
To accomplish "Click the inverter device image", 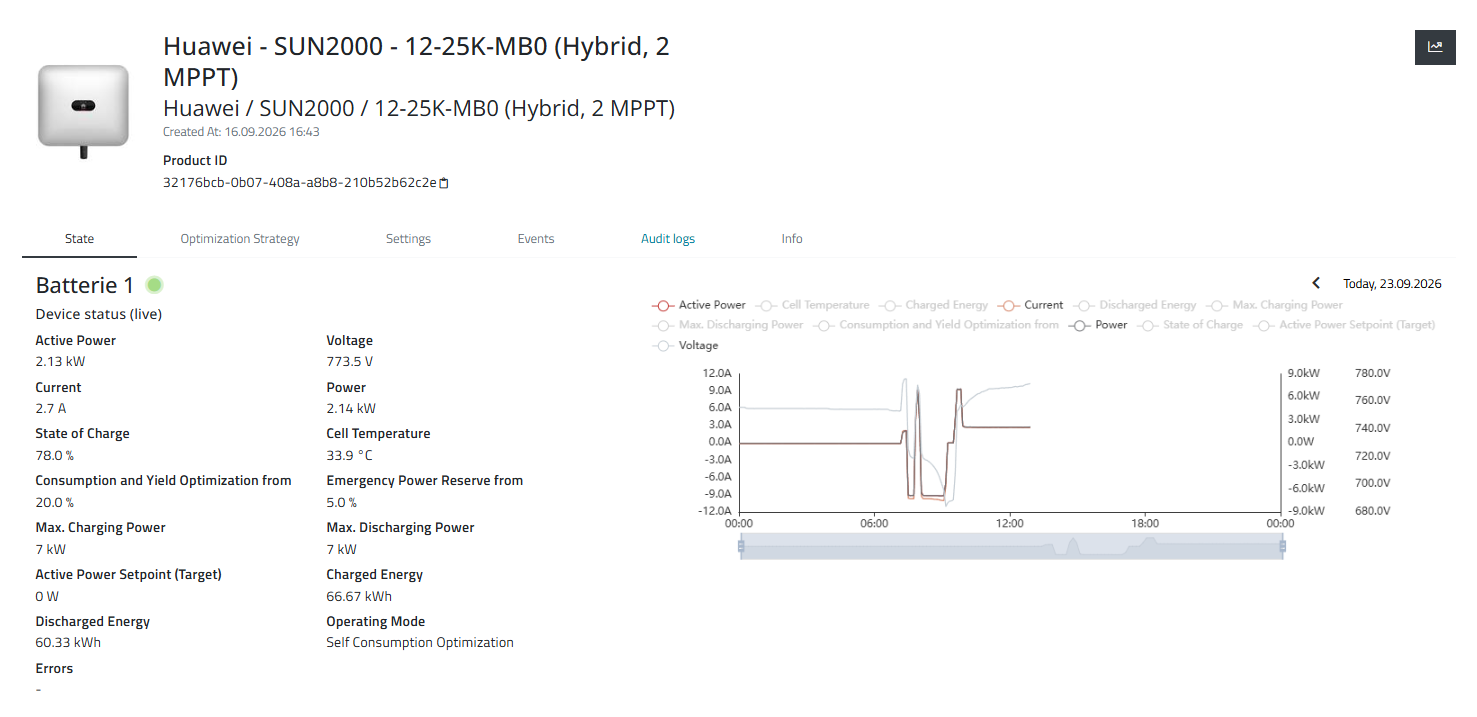I will click(83, 108).
